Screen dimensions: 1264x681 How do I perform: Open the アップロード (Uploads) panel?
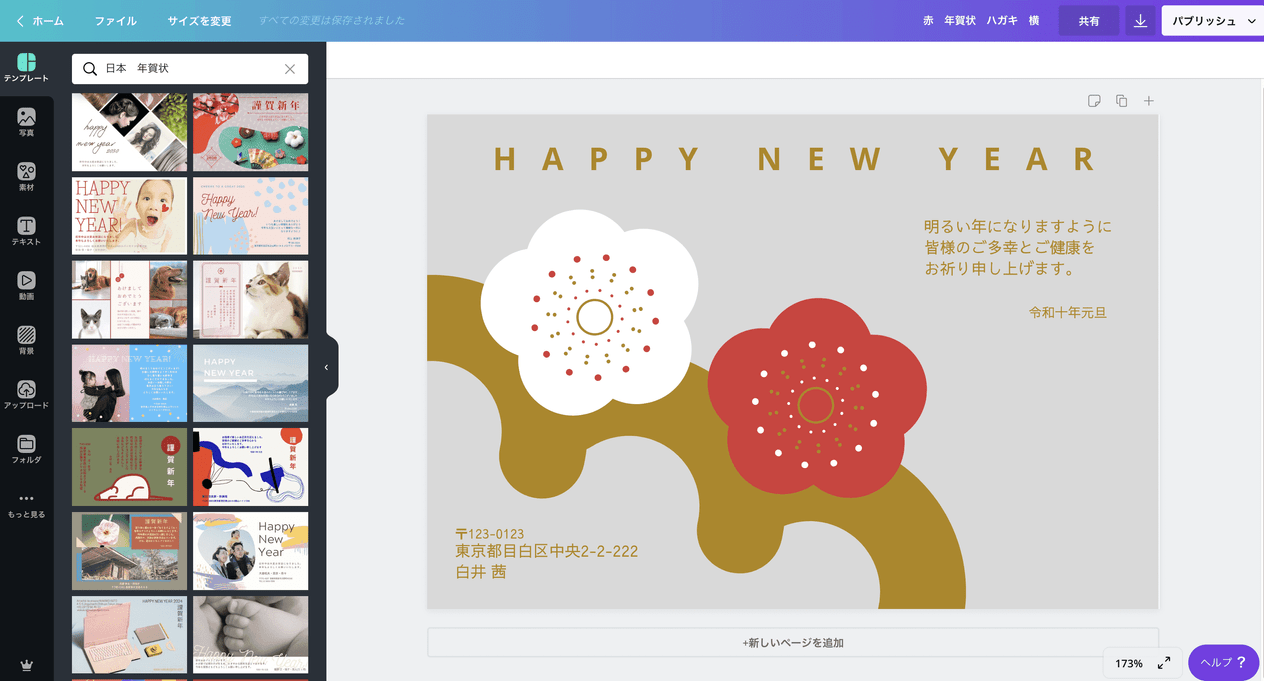(26, 395)
